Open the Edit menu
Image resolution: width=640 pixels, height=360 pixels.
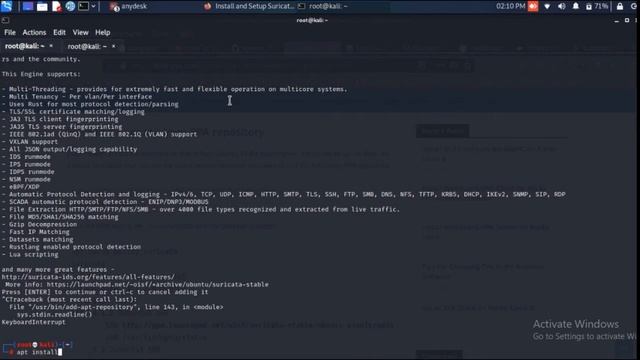click(x=59, y=32)
